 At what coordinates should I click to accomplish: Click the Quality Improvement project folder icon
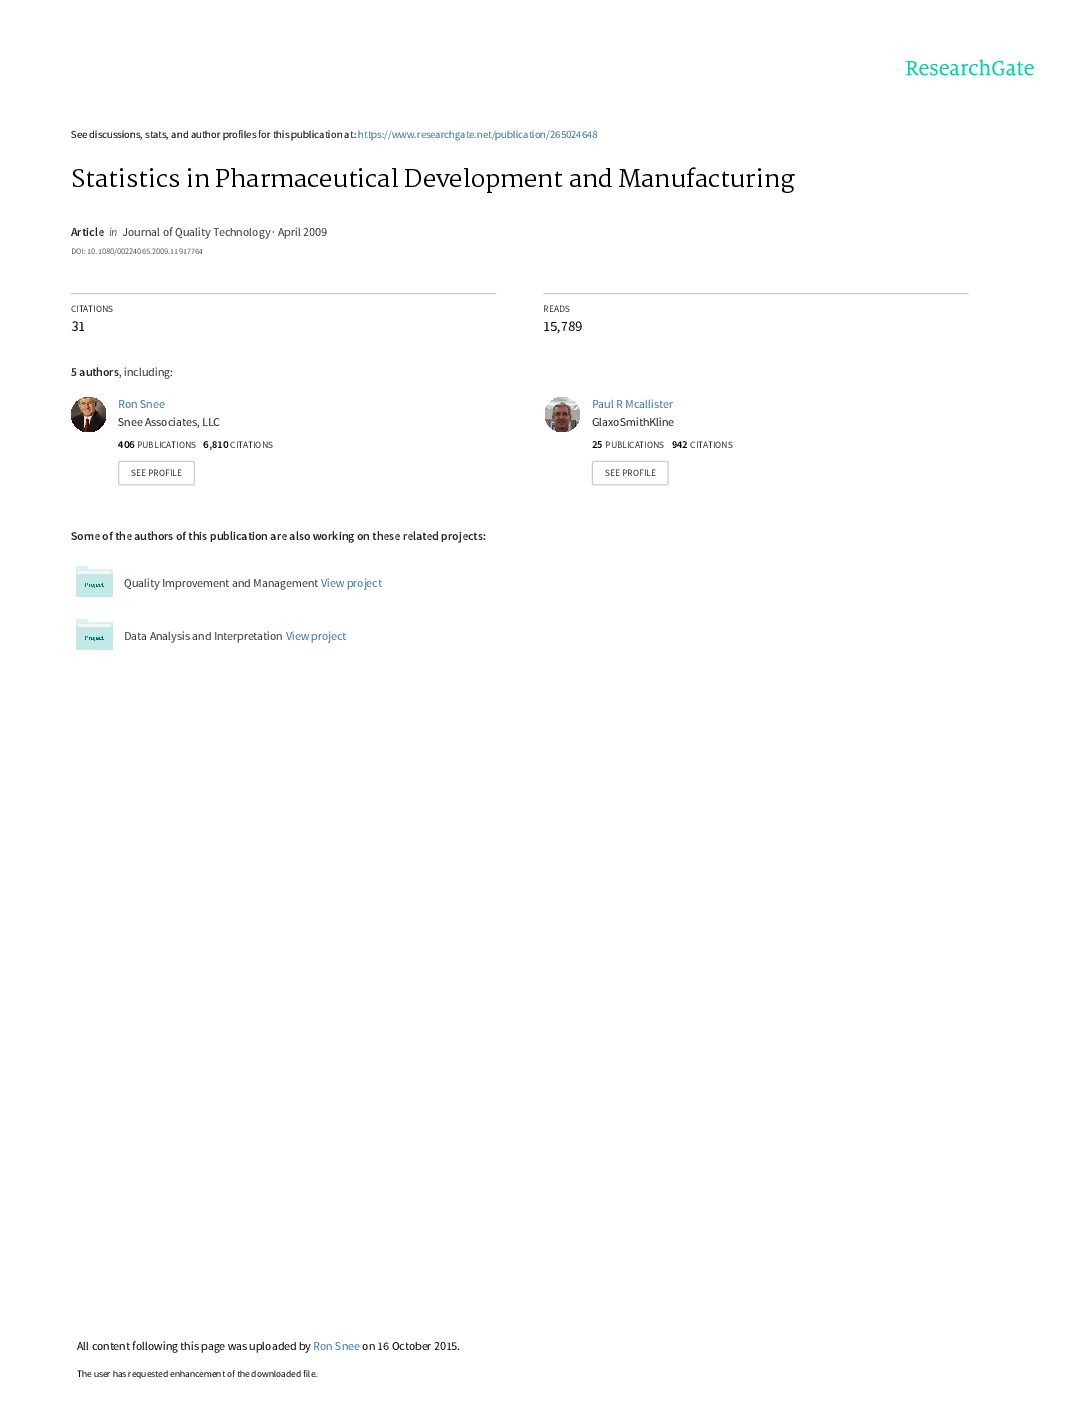(94, 582)
